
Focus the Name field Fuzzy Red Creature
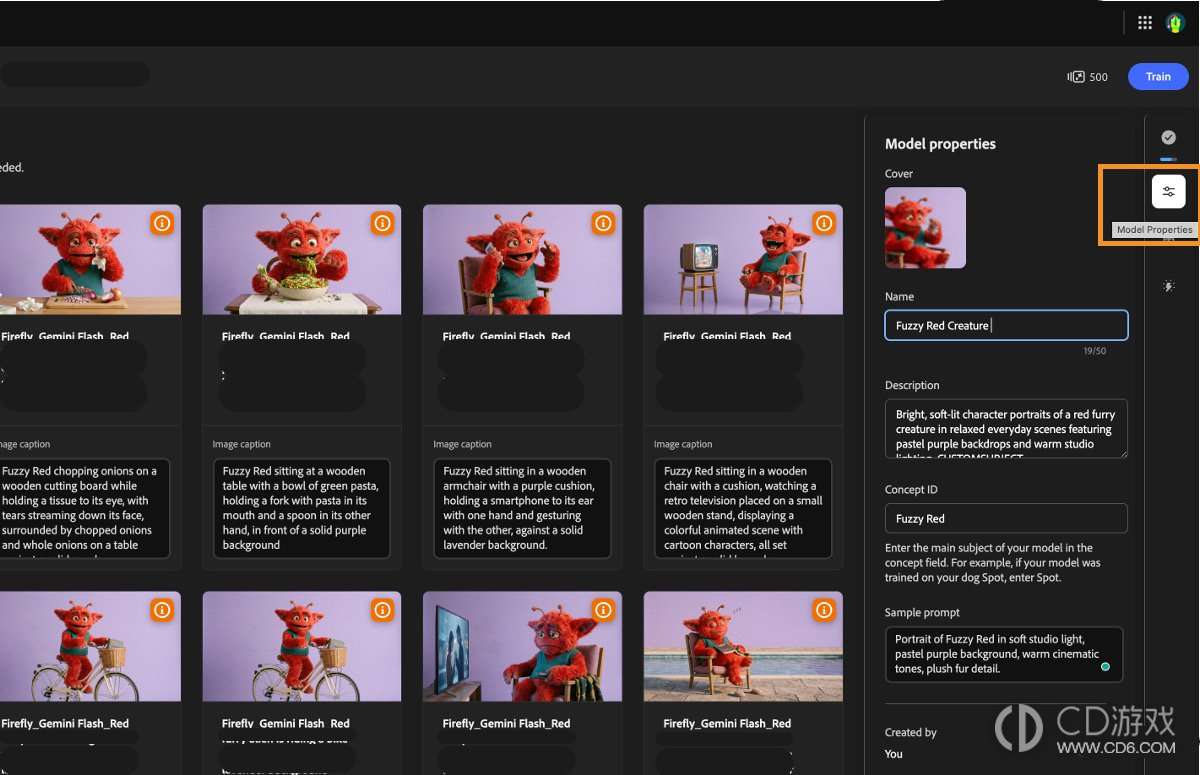[x=1006, y=325]
